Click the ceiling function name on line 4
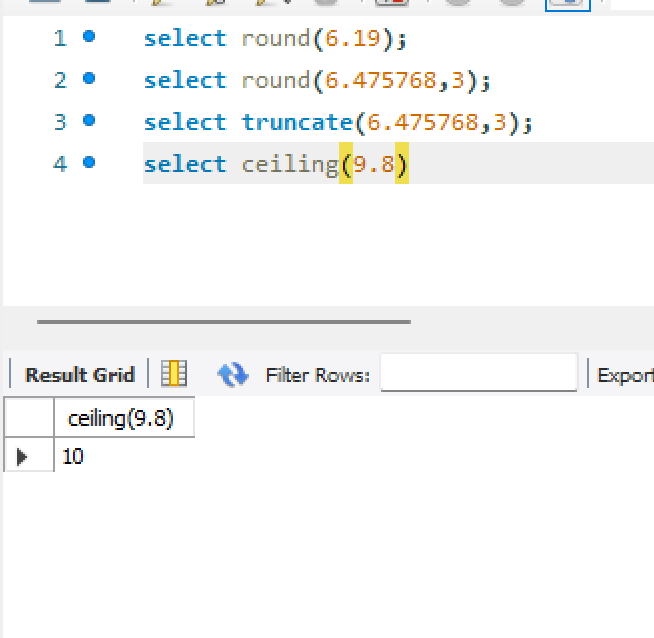The image size is (654, 638). tap(290, 165)
